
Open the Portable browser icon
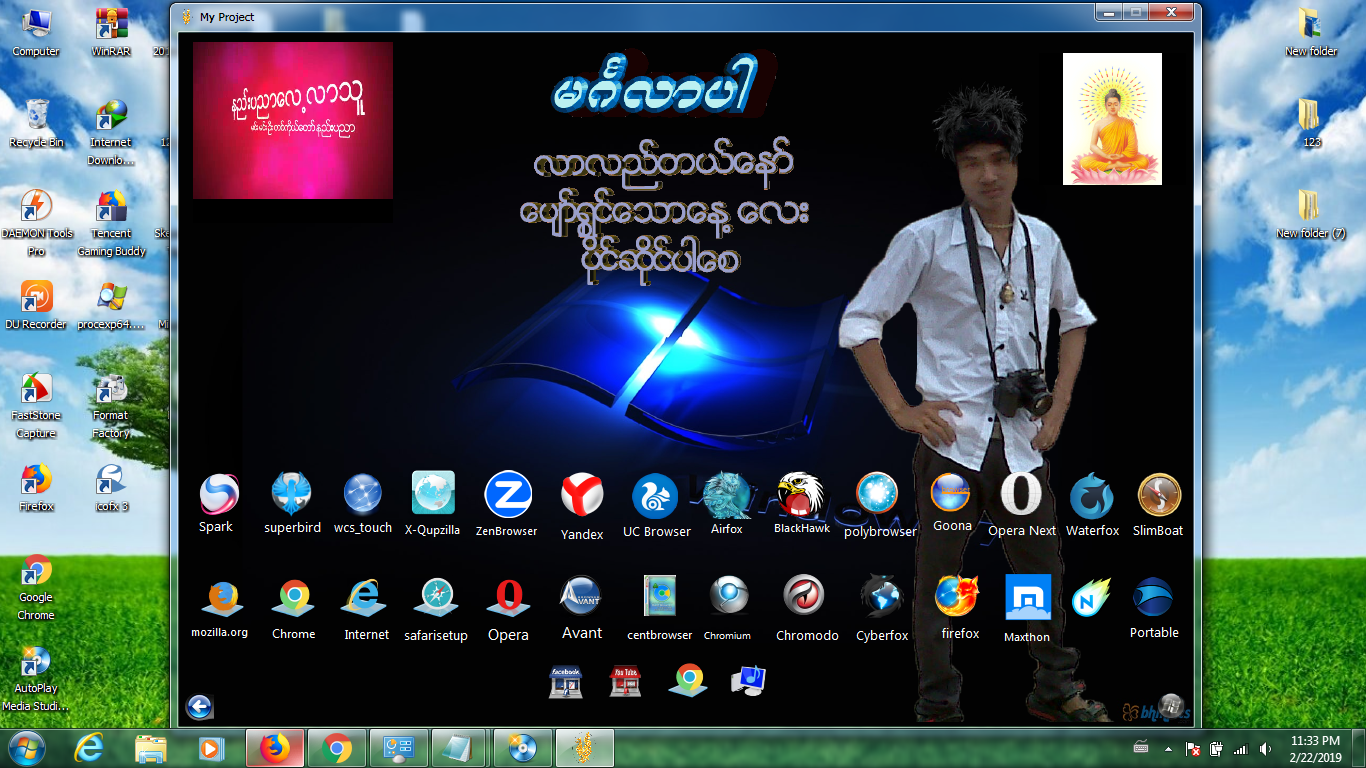1153,598
